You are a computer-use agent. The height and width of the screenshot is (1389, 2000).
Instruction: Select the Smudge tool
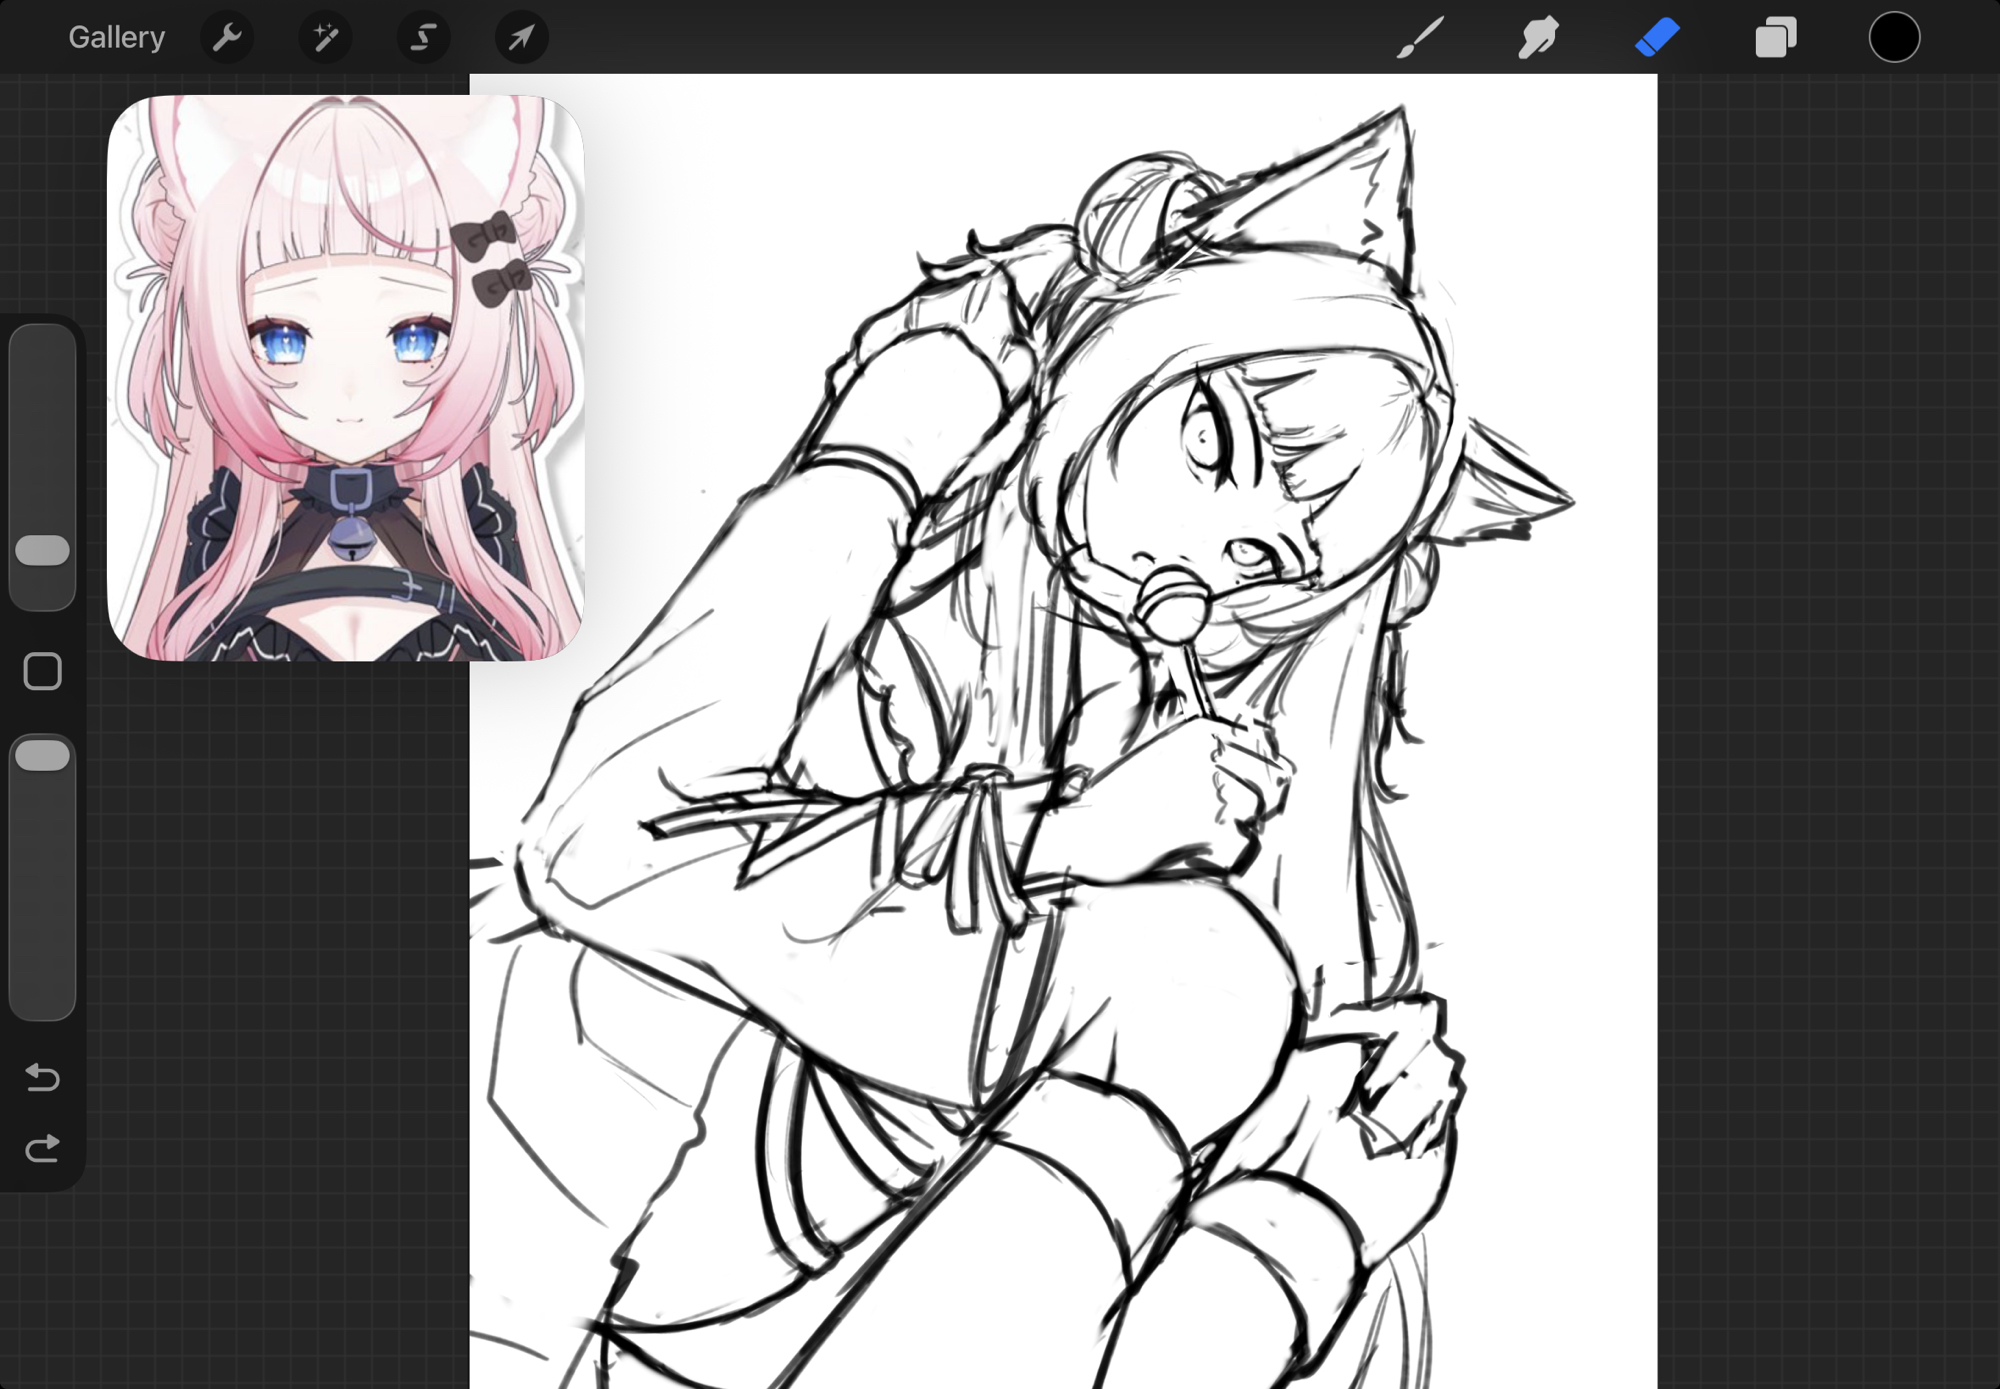tap(1537, 38)
